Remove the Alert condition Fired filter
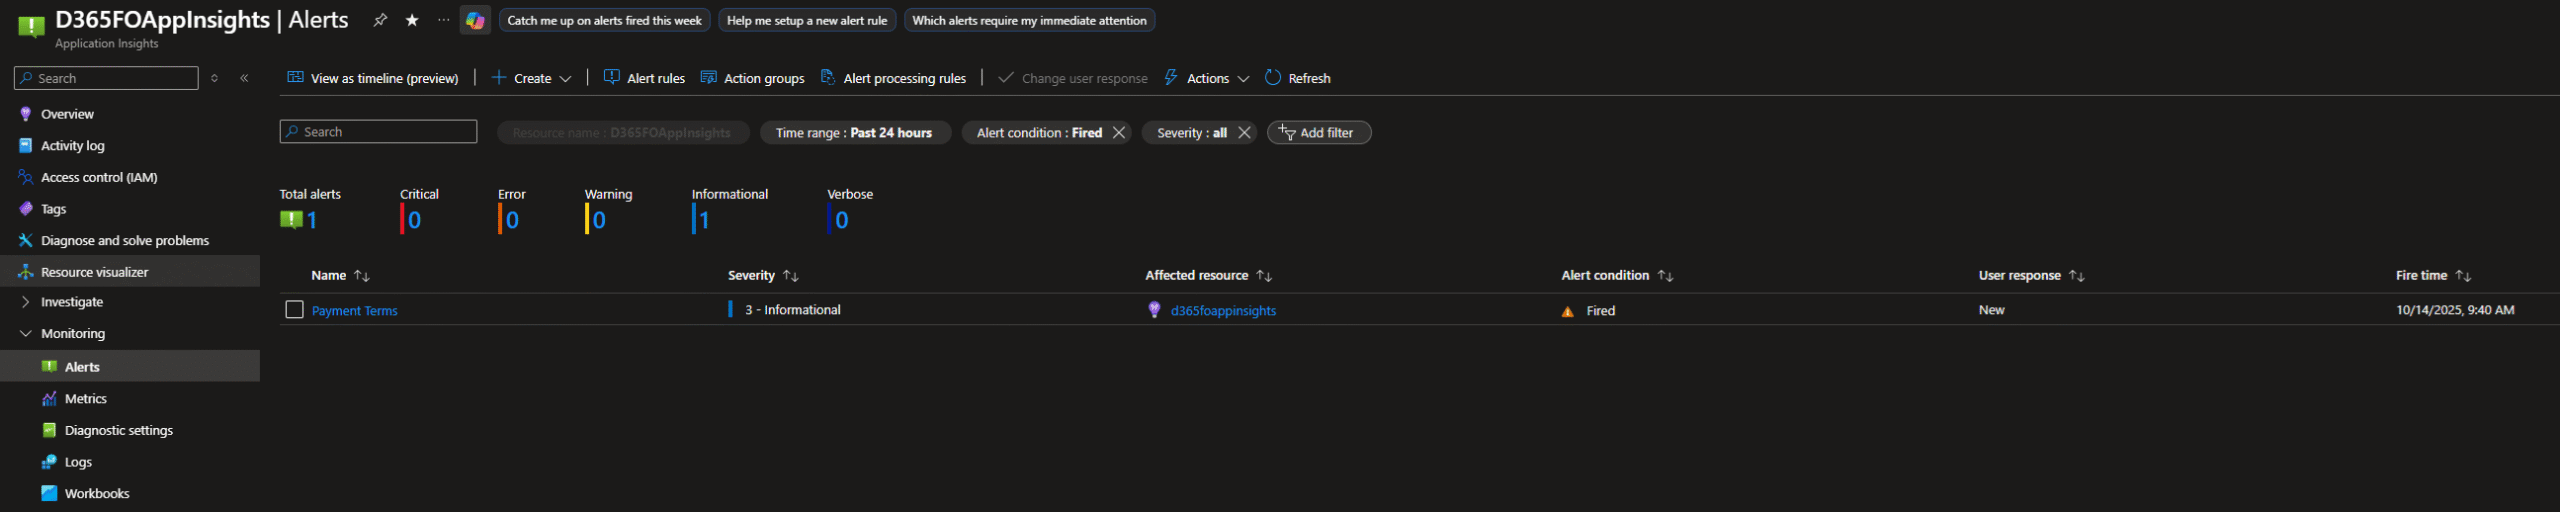 click(1119, 132)
